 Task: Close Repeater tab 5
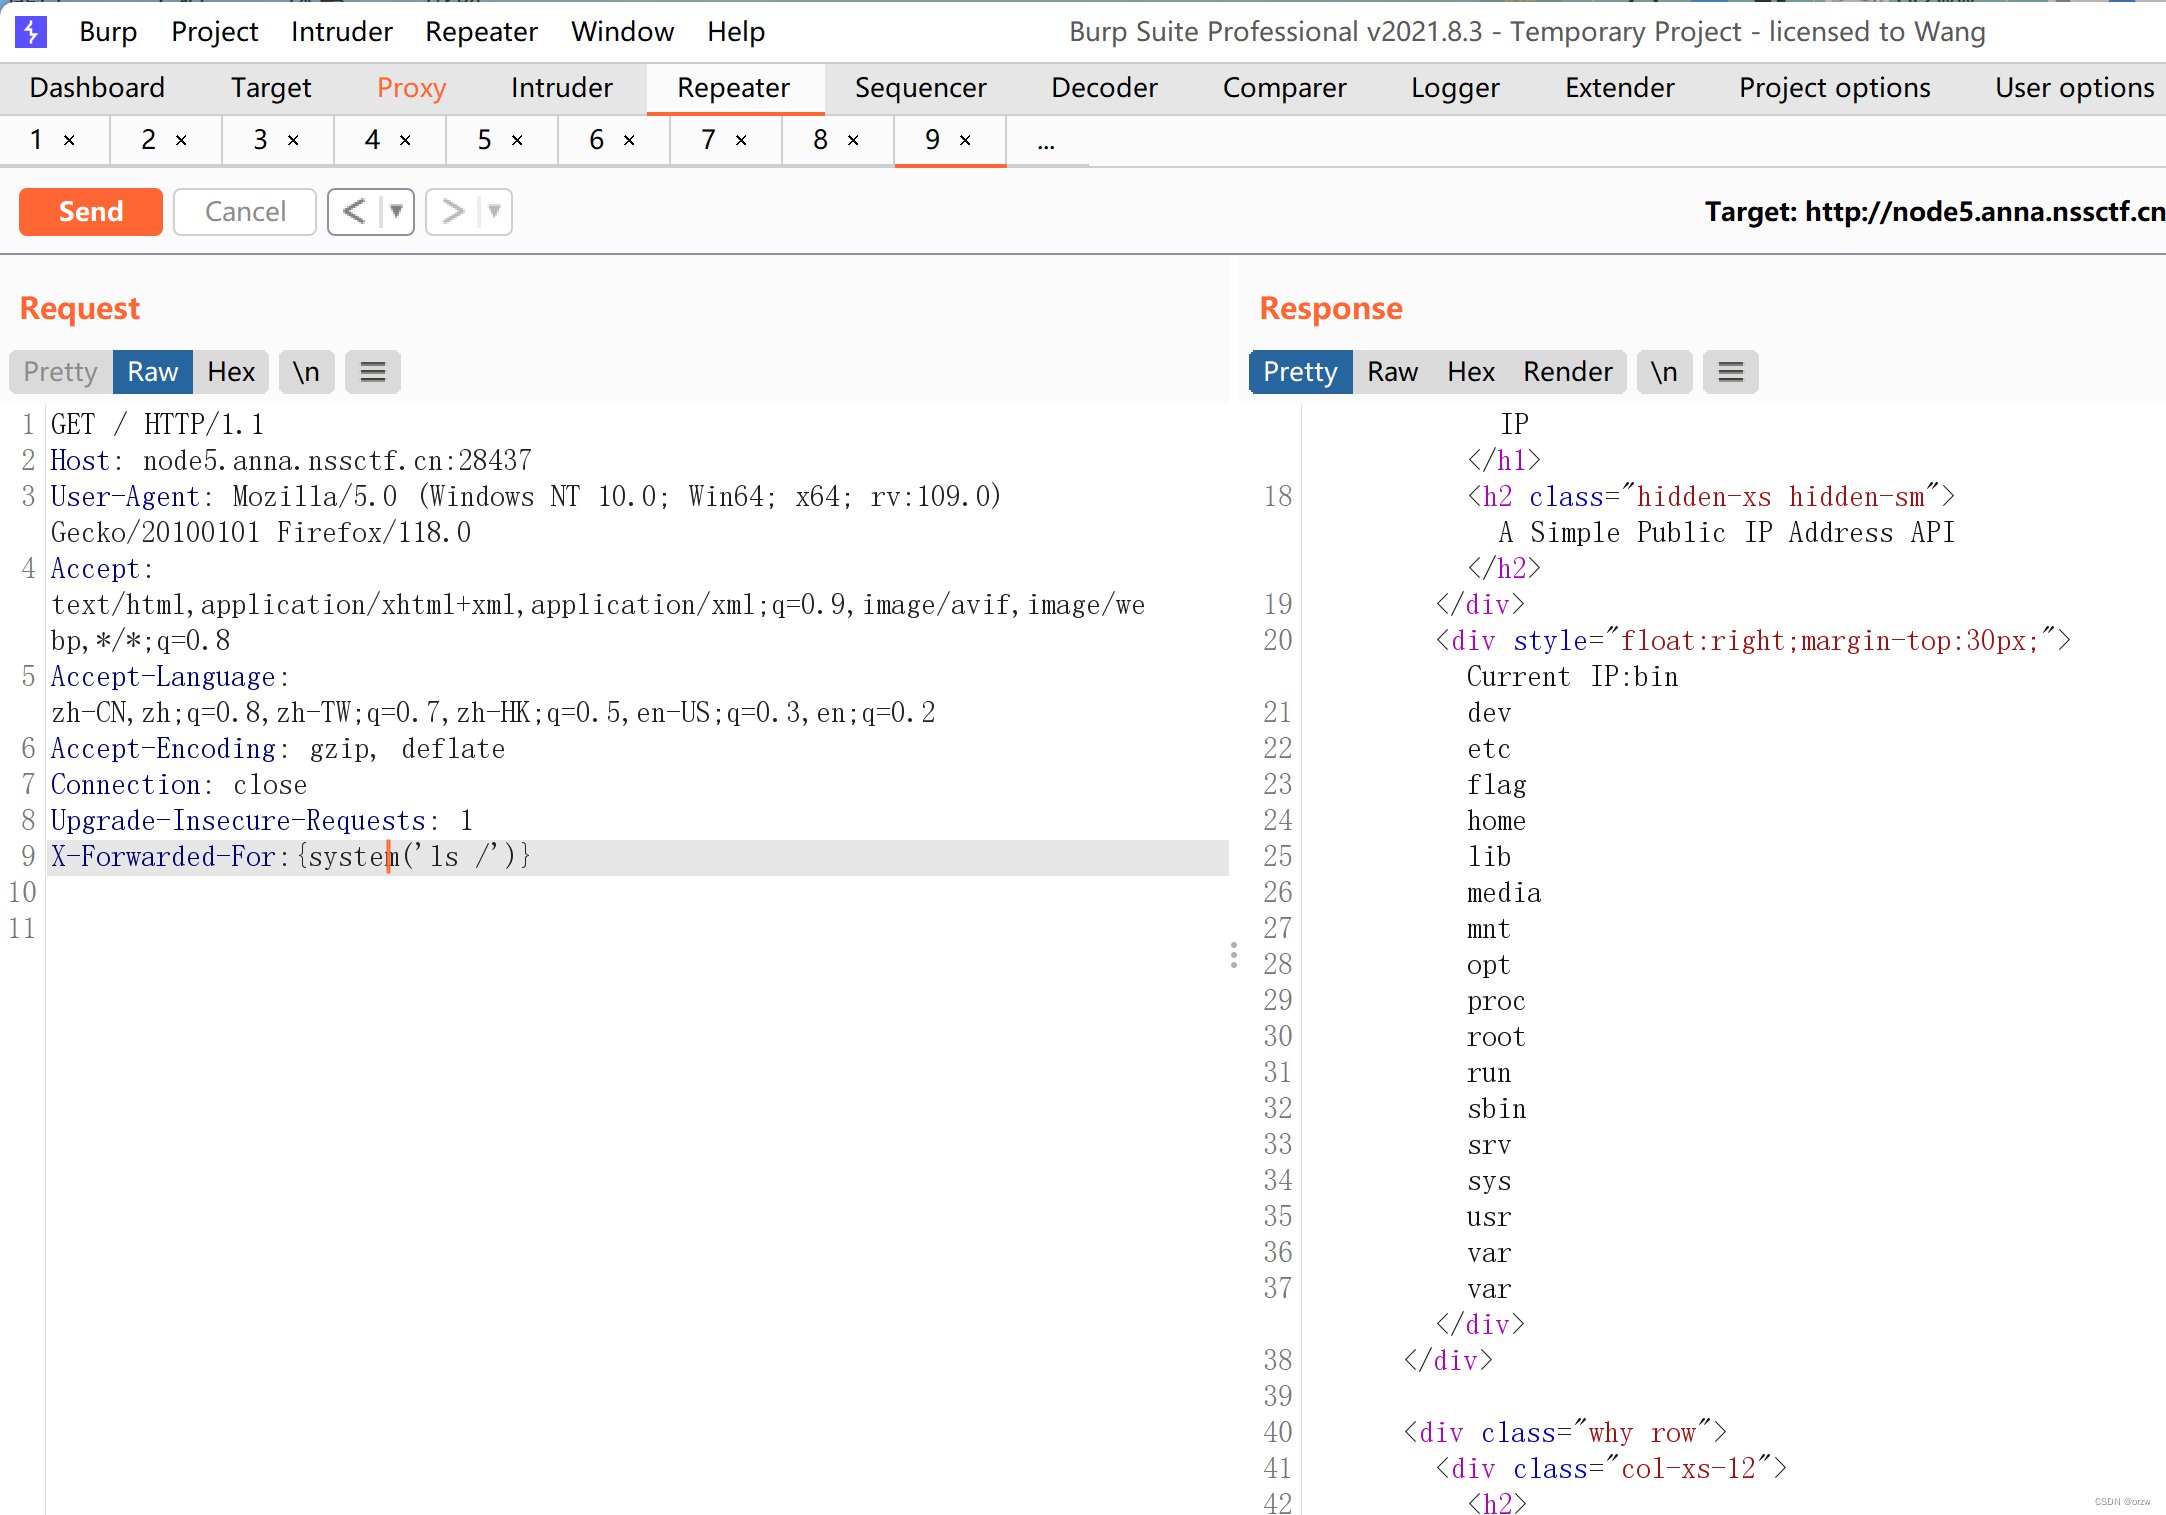[x=517, y=141]
